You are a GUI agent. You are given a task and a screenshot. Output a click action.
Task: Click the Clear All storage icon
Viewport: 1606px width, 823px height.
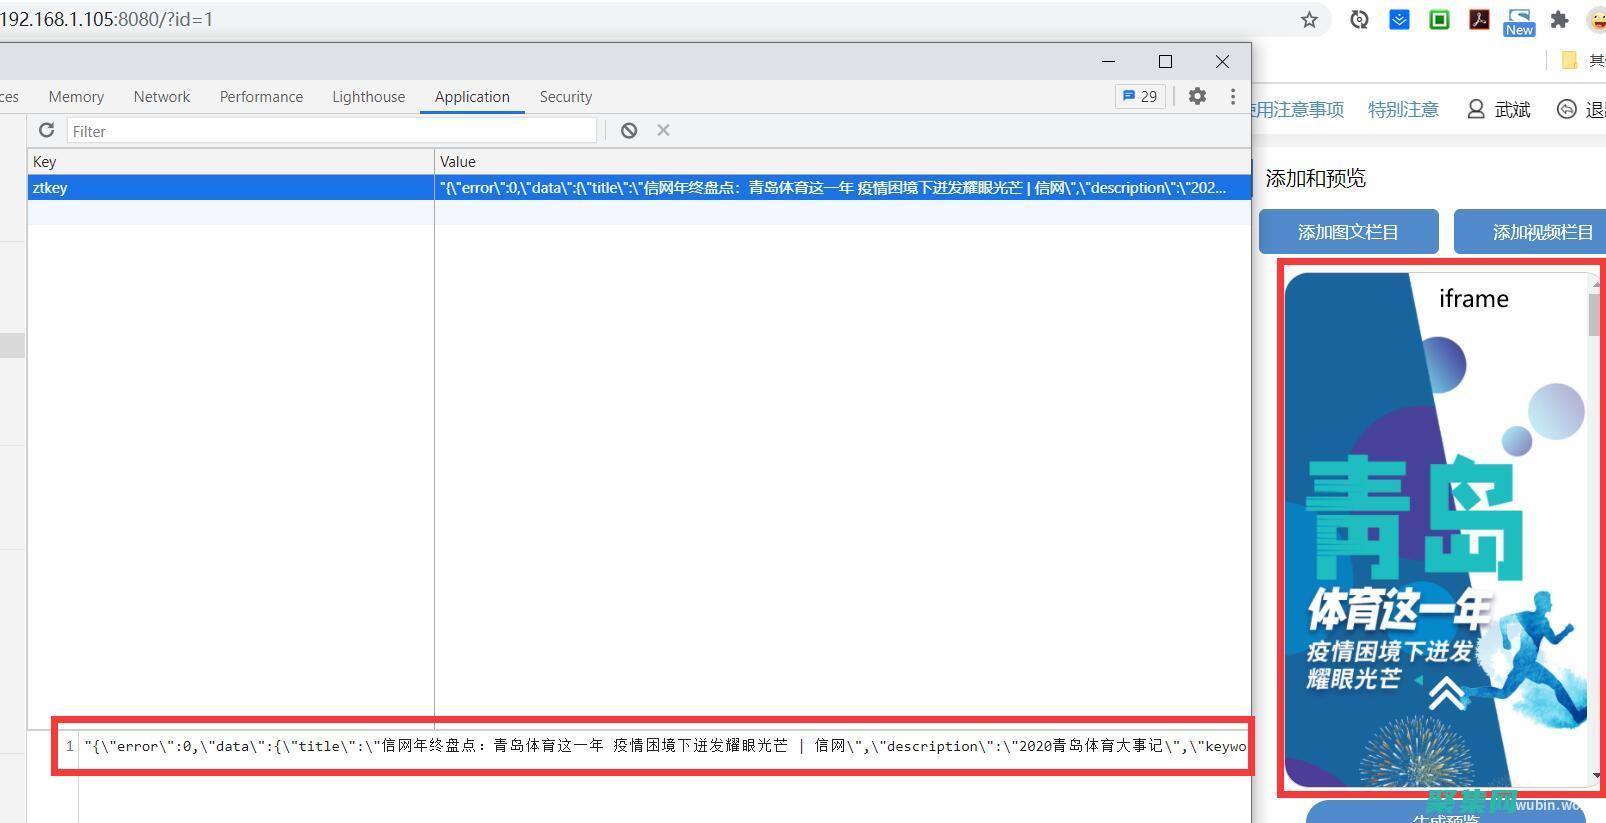tap(629, 130)
